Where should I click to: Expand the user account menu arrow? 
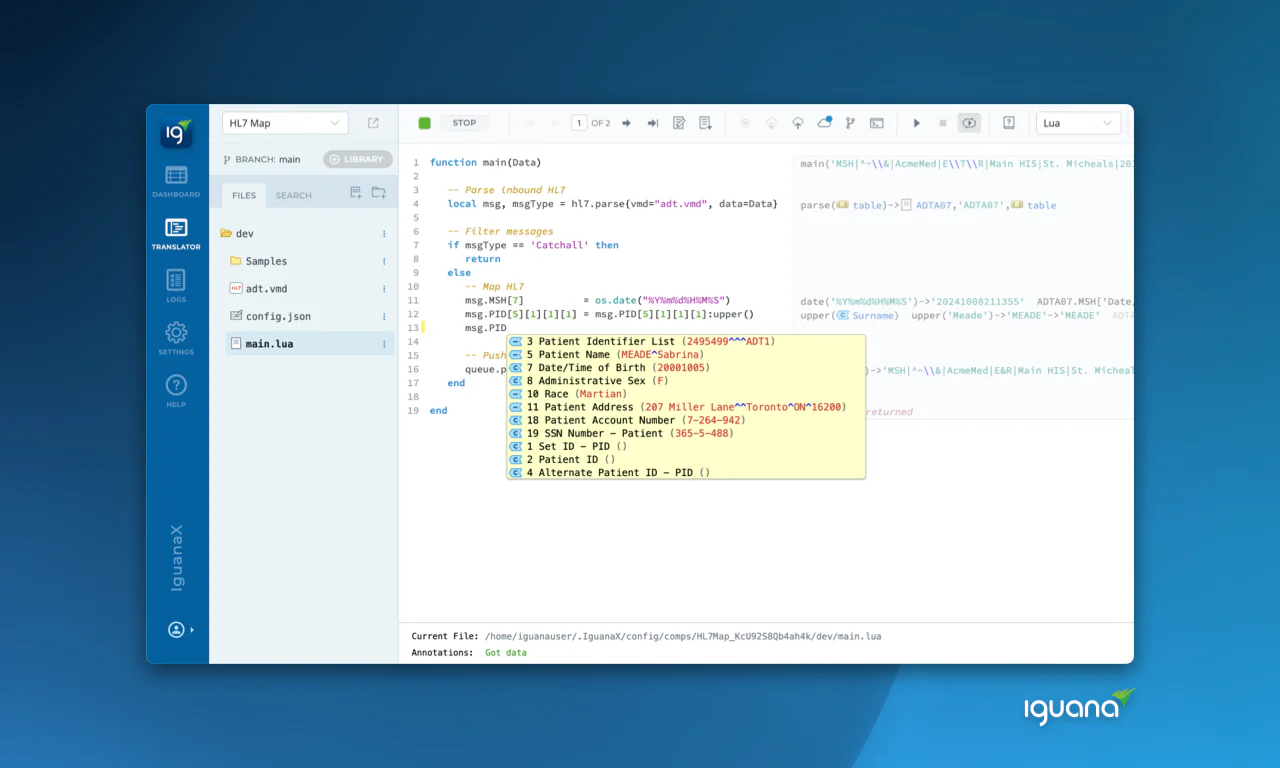192,630
